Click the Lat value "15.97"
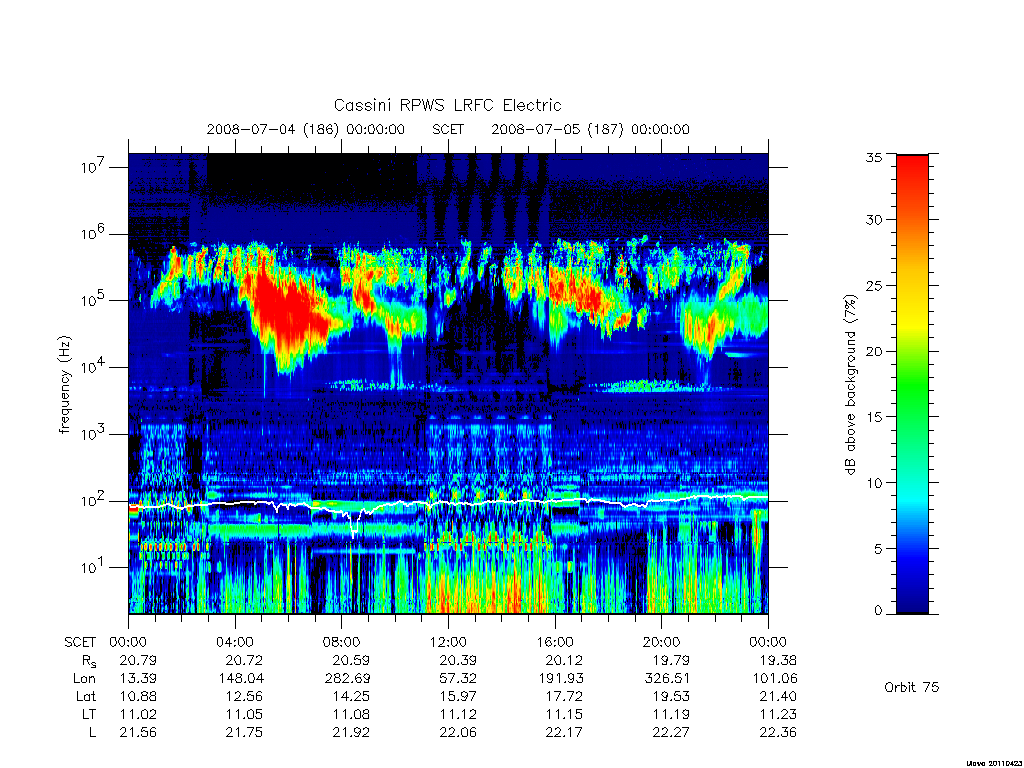This screenshot has width=1024, height=768. [x=458, y=696]
